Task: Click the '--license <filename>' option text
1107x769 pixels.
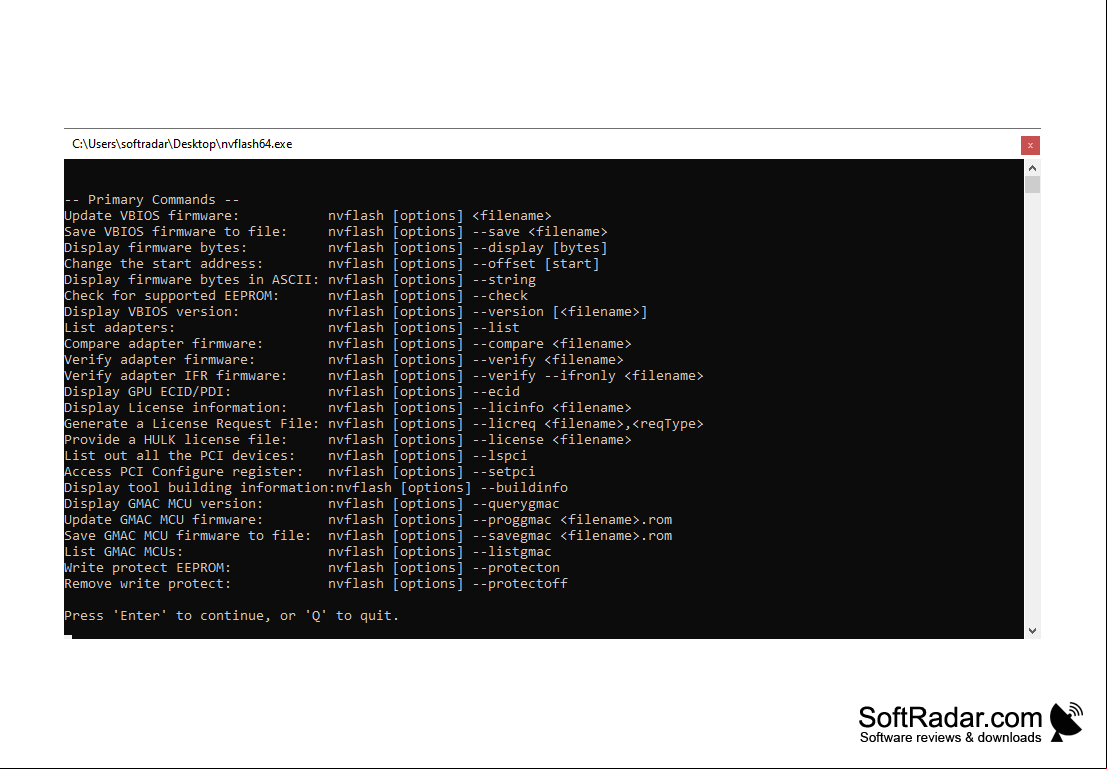Action: pyautogui.click(x=552, y=440)
